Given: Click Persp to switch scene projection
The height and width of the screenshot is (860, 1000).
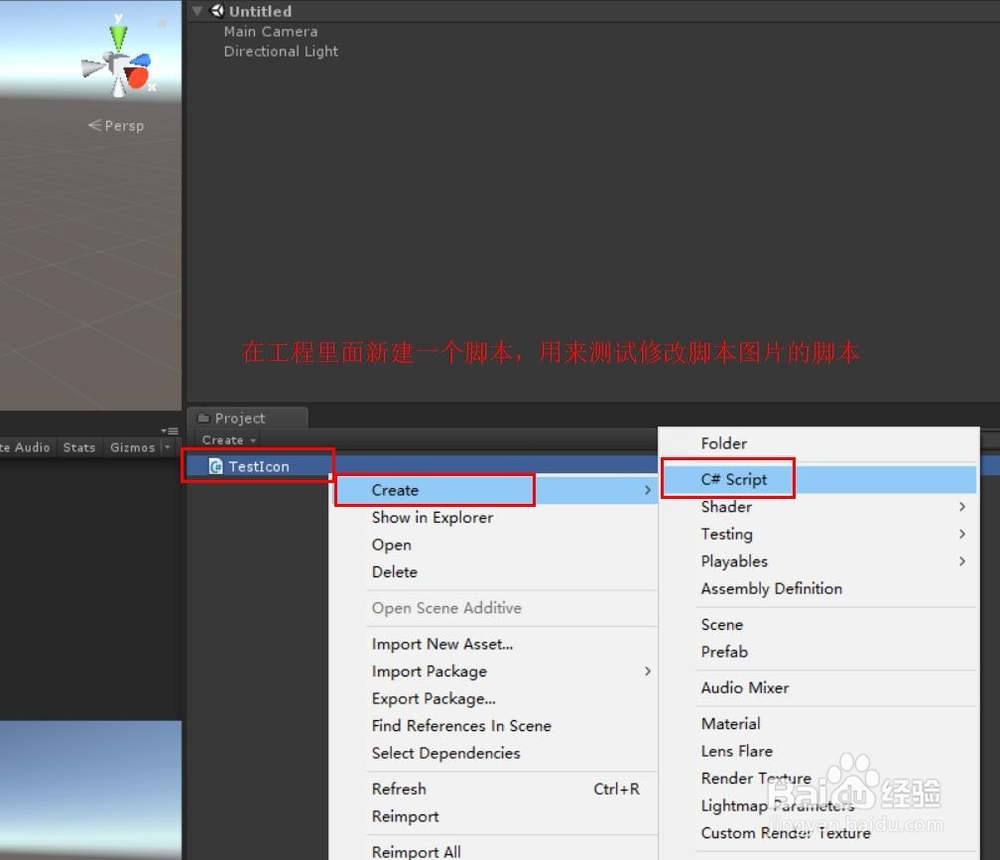Looking at the screenshot, I should [x=122, y=125].
